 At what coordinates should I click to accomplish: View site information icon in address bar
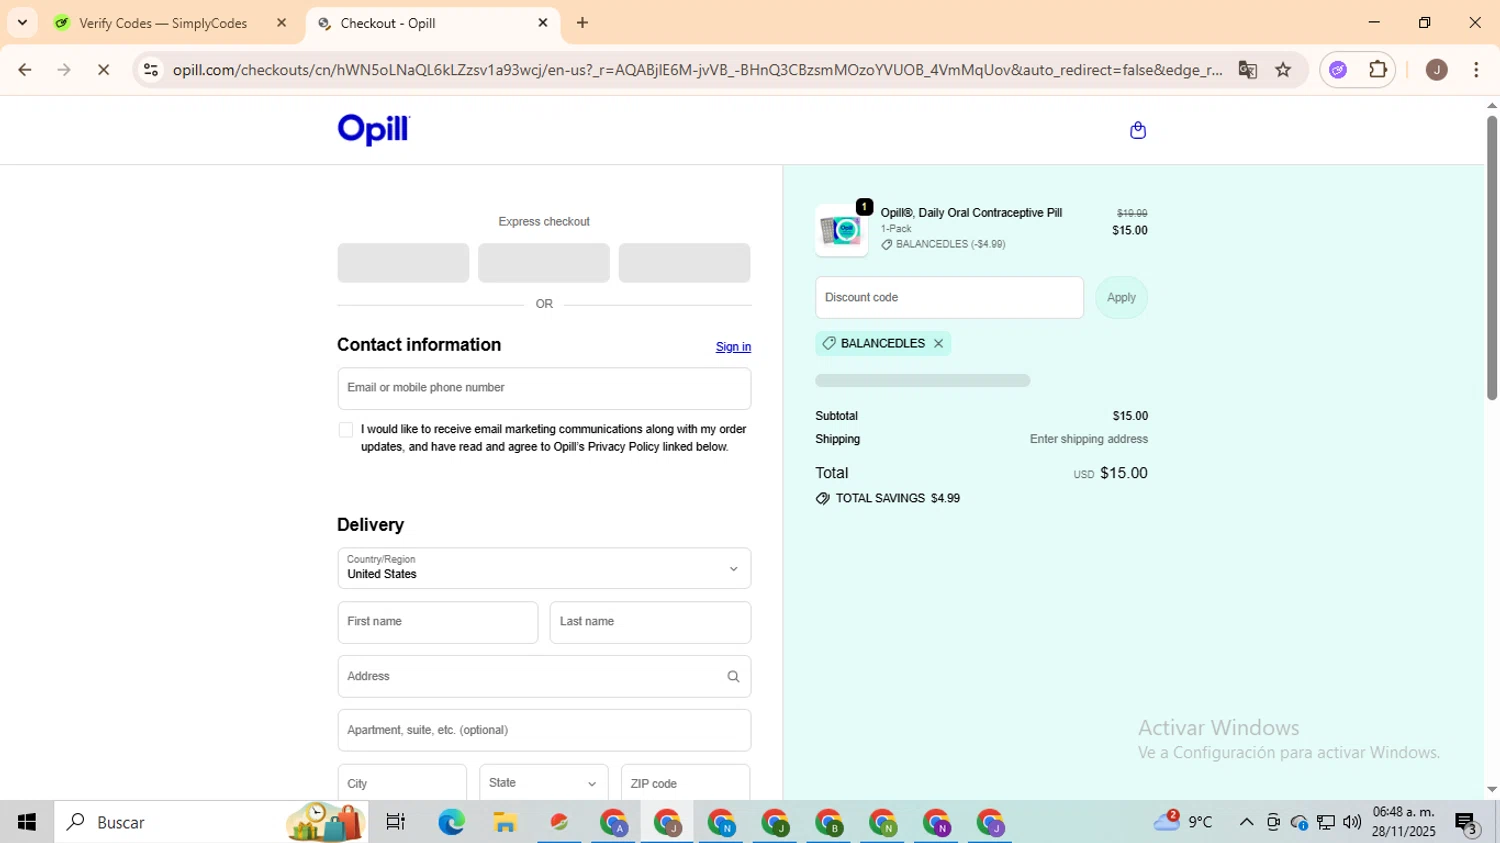coord(150,70)
